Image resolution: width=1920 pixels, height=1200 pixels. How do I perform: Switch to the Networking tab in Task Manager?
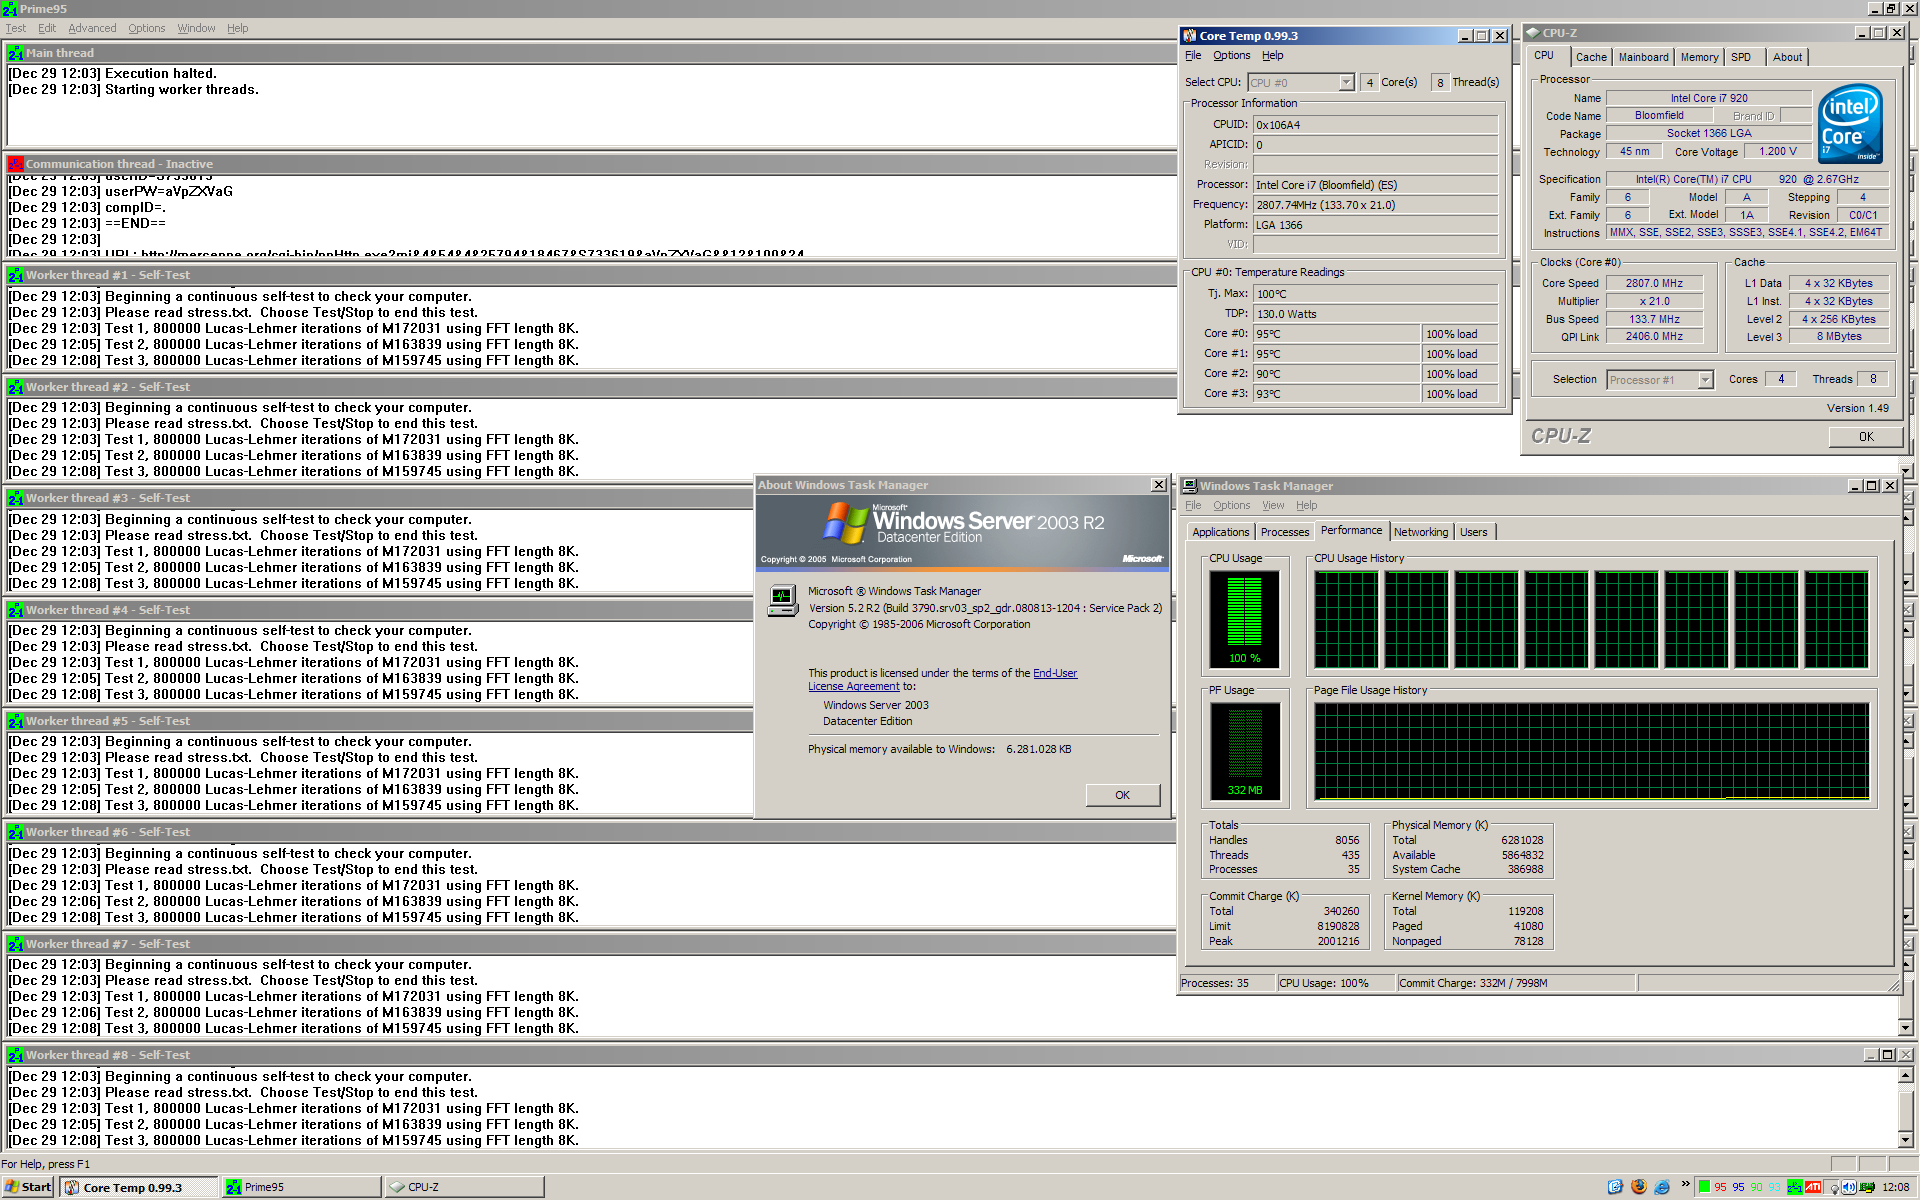tap(1420, 532)
